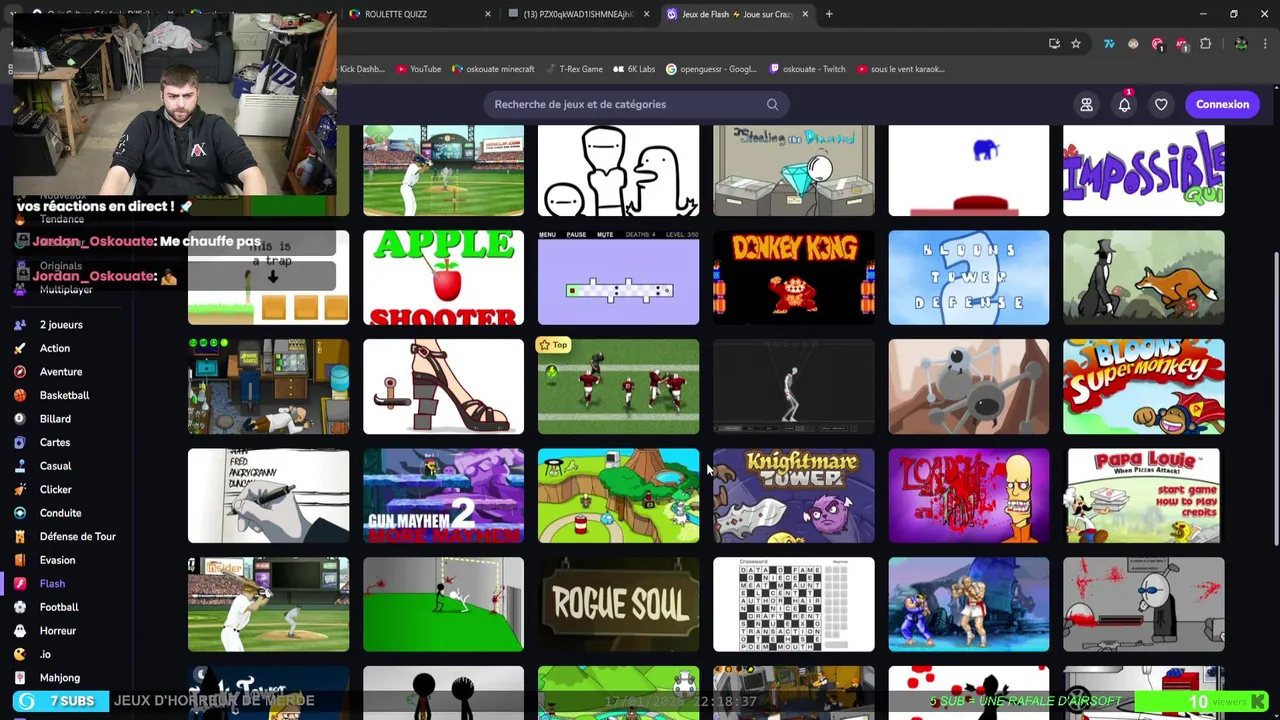Click the bookmark star in address bar
The width and height of the screenshot is (1280, 720).
coord(1075,44)
